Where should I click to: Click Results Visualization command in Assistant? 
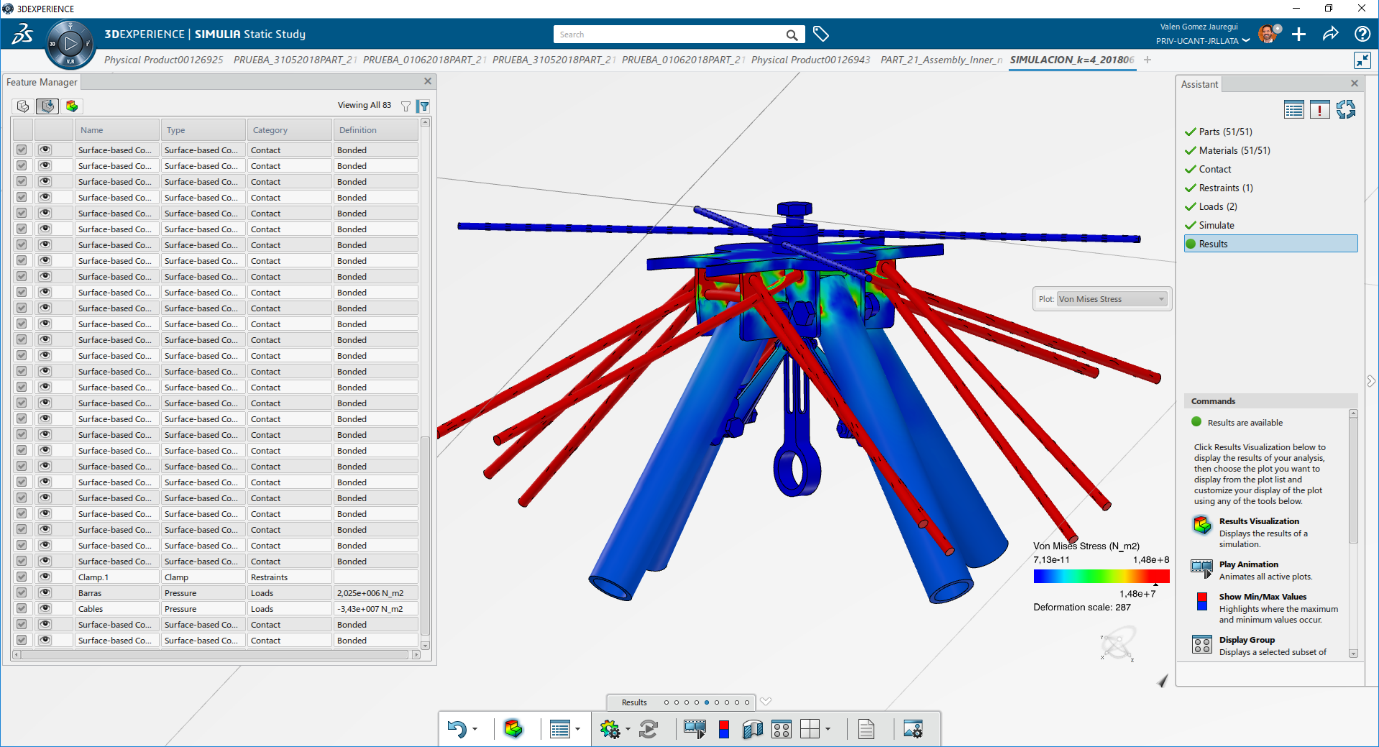[x=1259, y=521]
